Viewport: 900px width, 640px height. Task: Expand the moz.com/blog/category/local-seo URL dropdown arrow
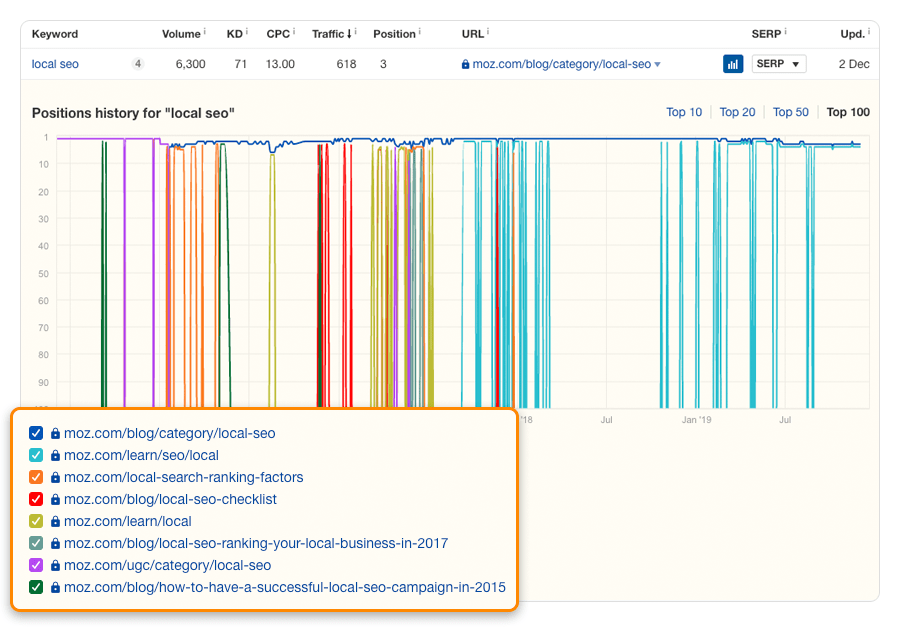click(657, 63)
